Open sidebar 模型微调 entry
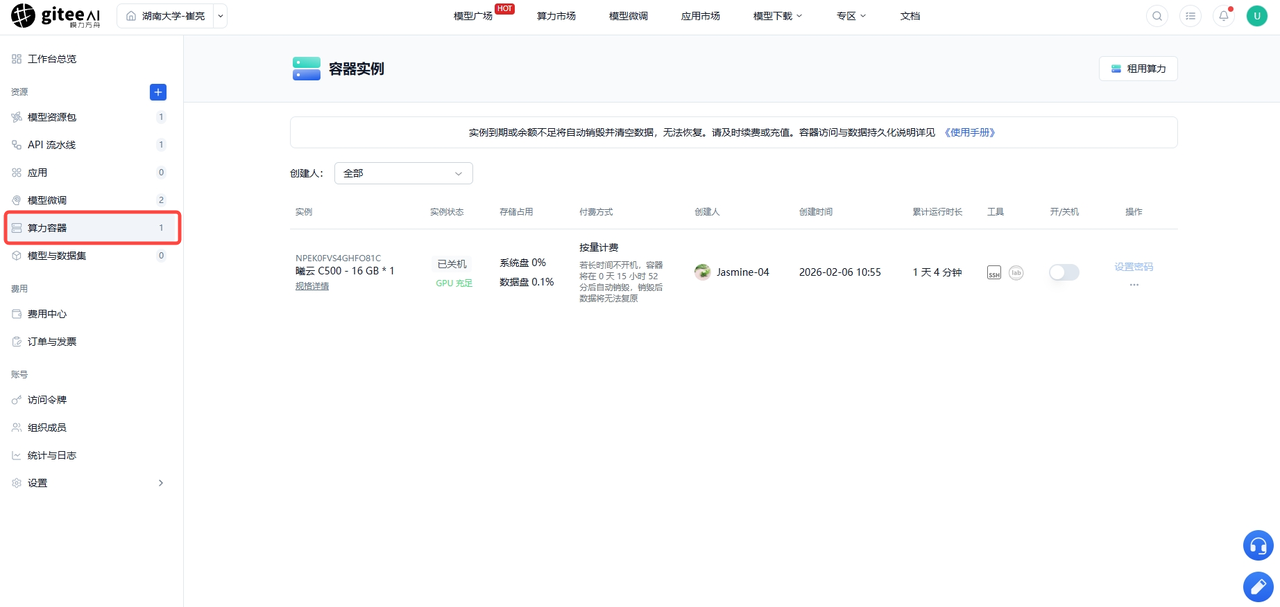Image resolution: width=1280 pixels, height=607 pixels. pyautogui.click(x=91, y=200)
